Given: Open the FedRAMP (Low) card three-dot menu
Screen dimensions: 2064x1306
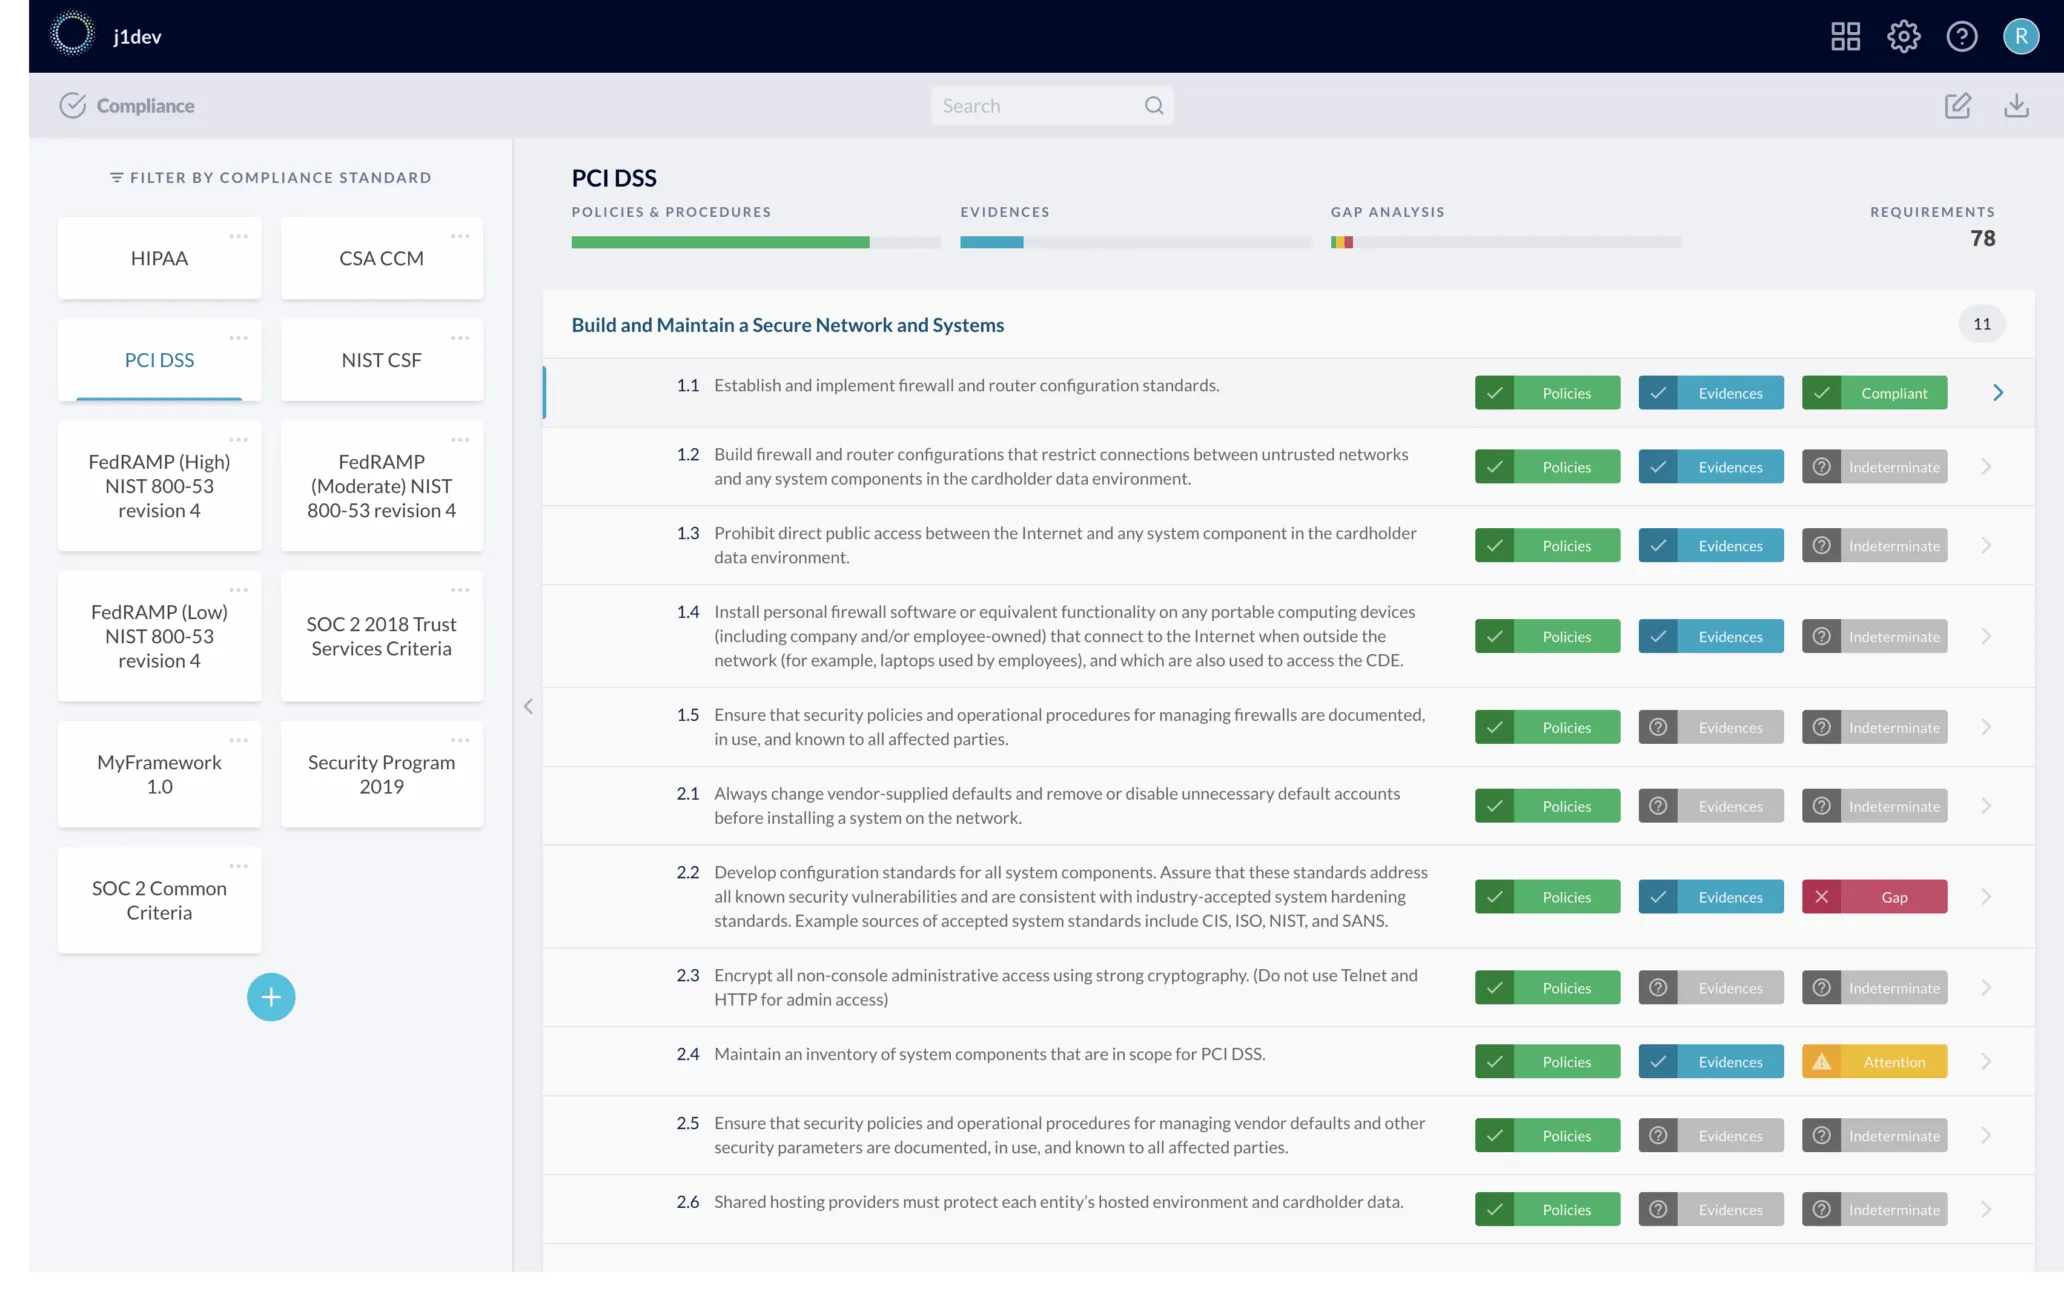Looking at the screenshot, I should pos(238,590).
